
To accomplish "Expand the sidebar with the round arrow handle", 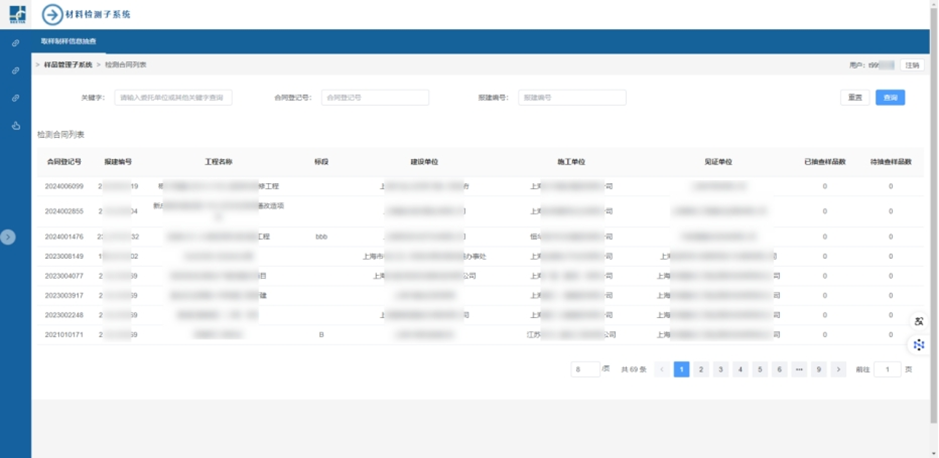I will (8, 237).
